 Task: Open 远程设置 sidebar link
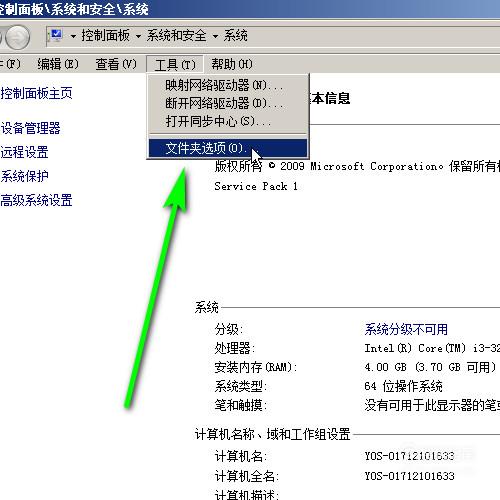pyautogui.click(x=24, y=152)
